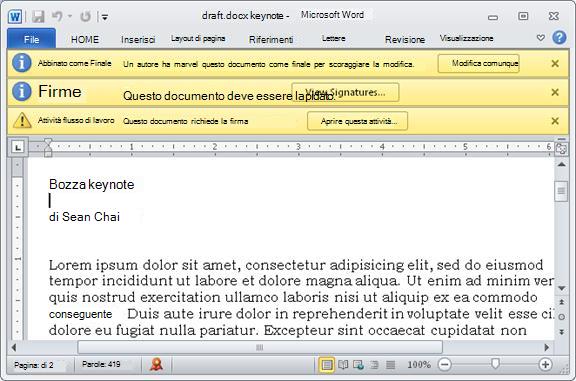The width and height of the screenshot is (576, 381).
Task: Click the indent marker on the ruler
Action: click(48, 147)
